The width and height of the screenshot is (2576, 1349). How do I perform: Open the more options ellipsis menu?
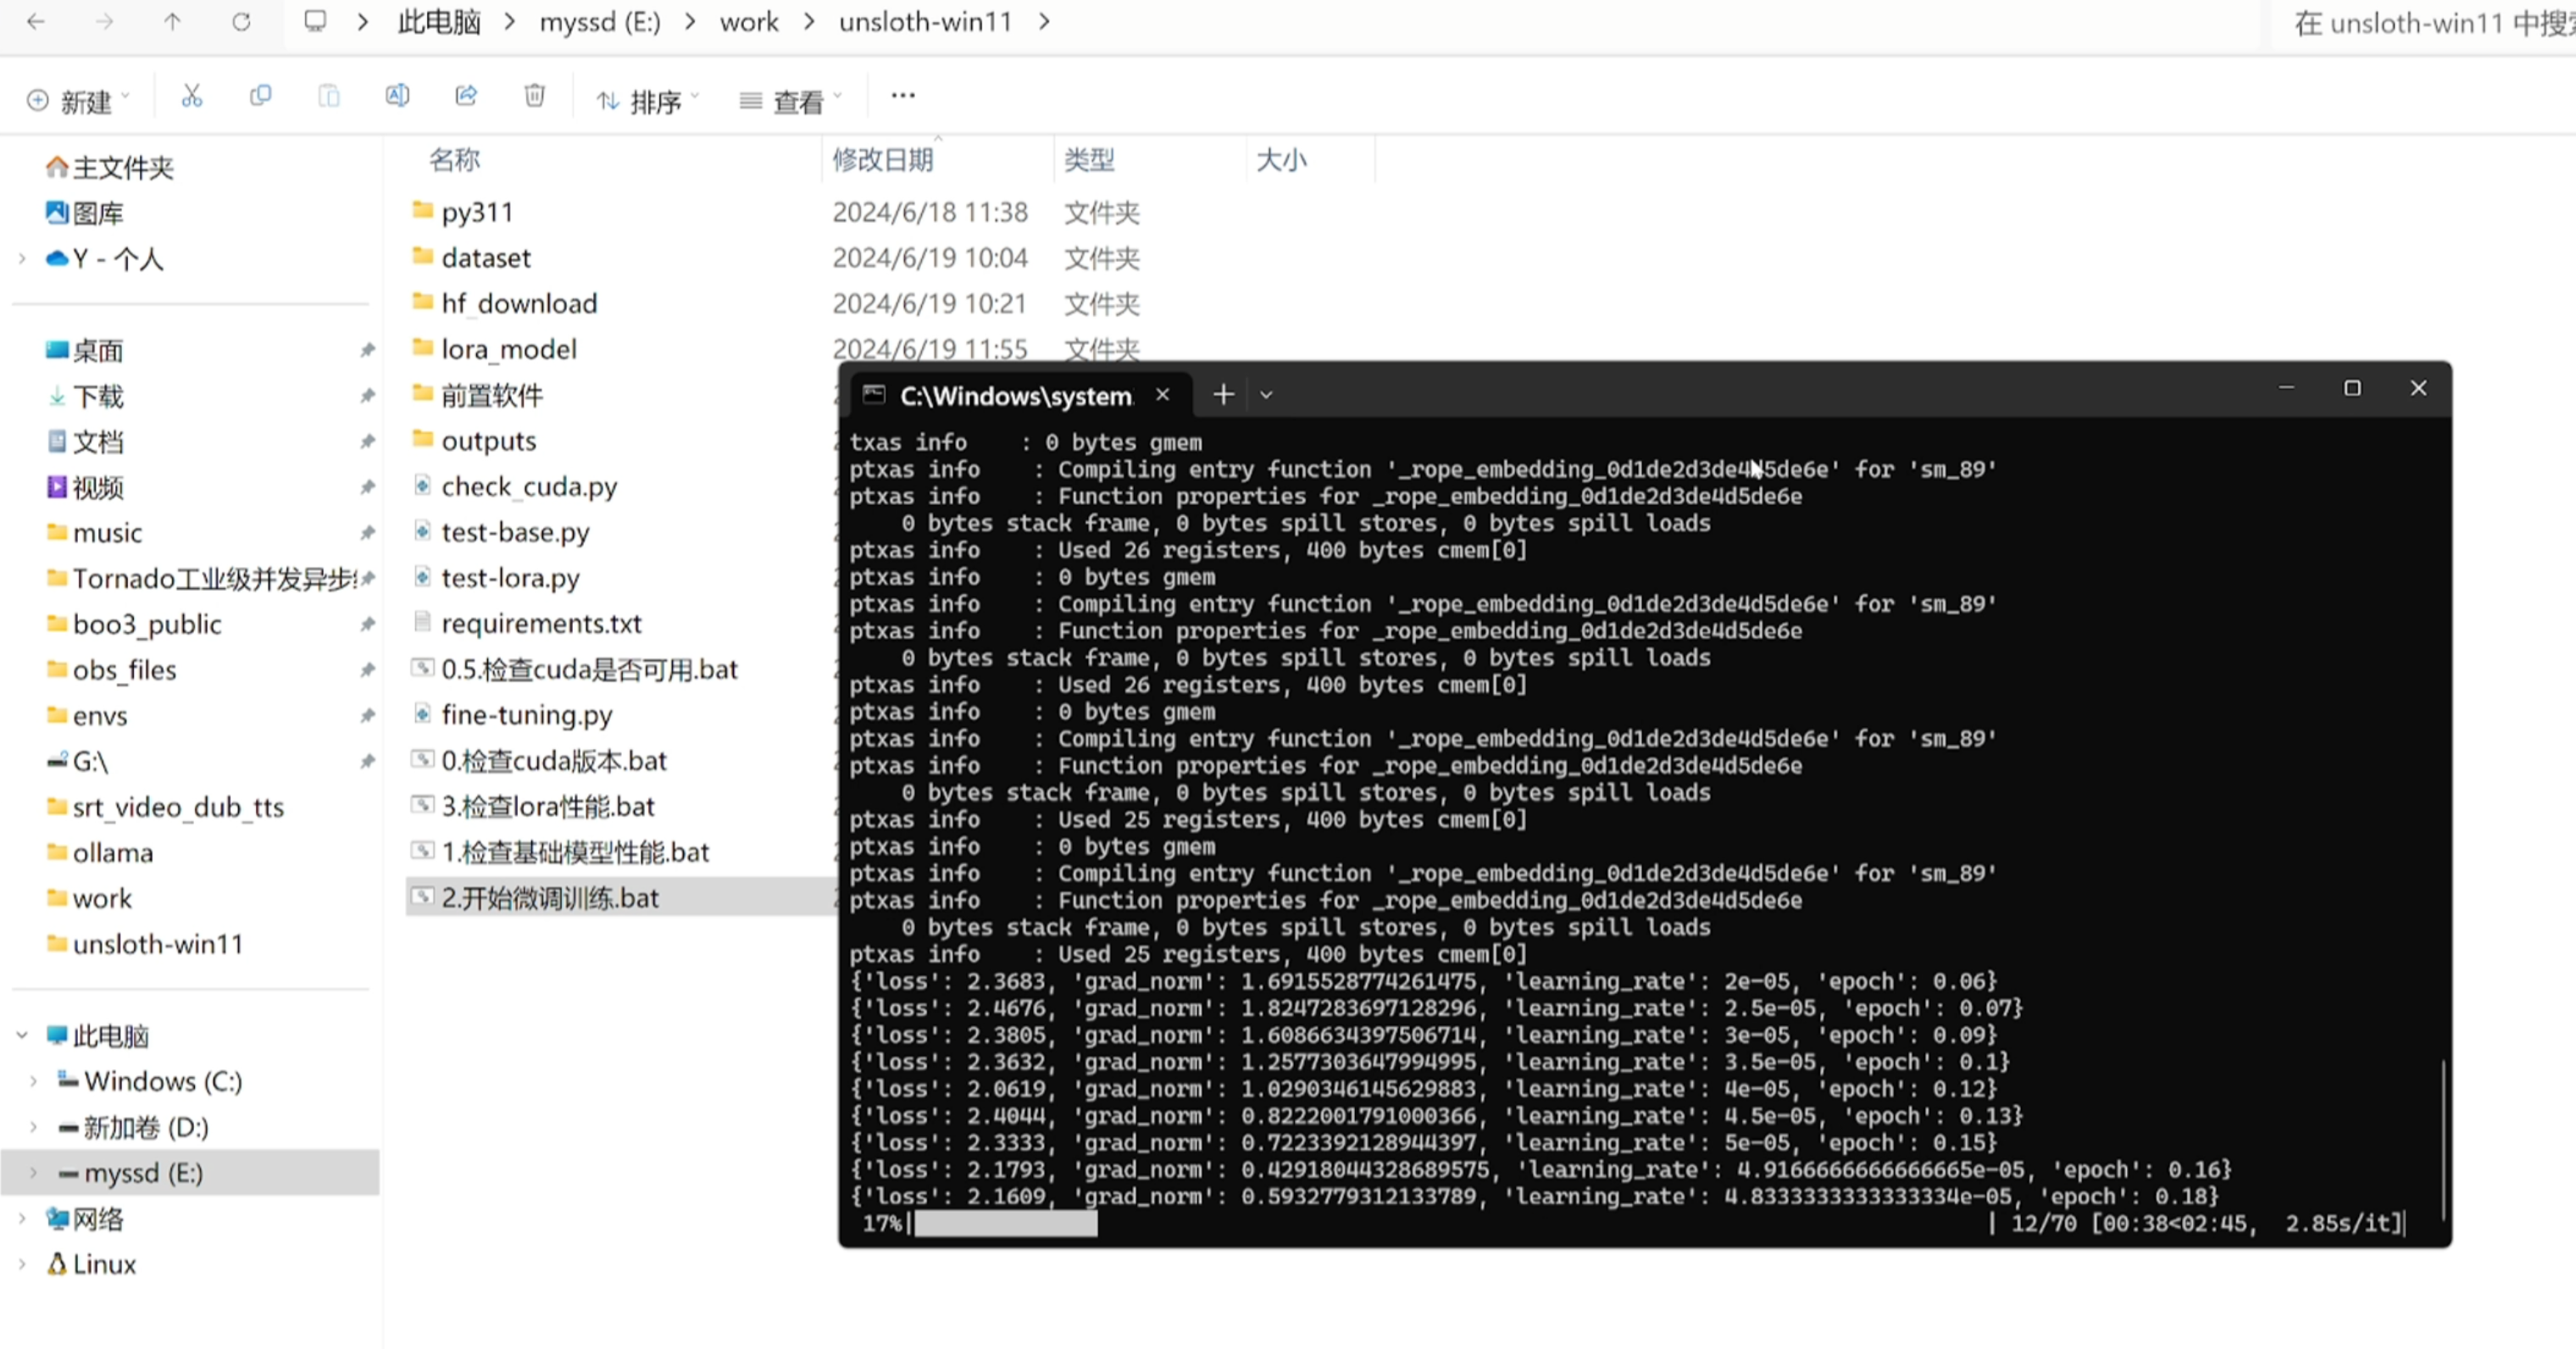[902, 97]
